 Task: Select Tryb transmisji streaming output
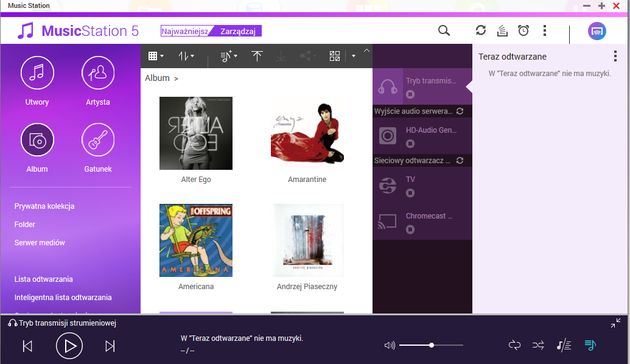[422, 86]
